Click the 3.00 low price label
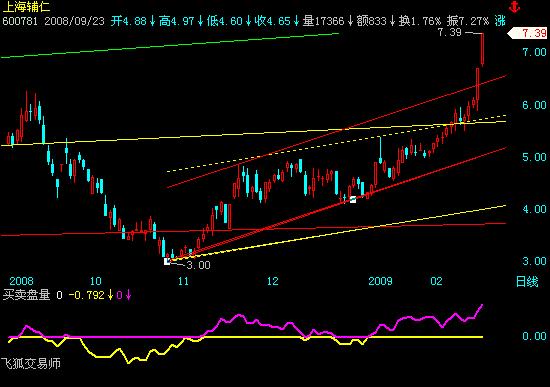550x387 pixels. tap(198, 265)
